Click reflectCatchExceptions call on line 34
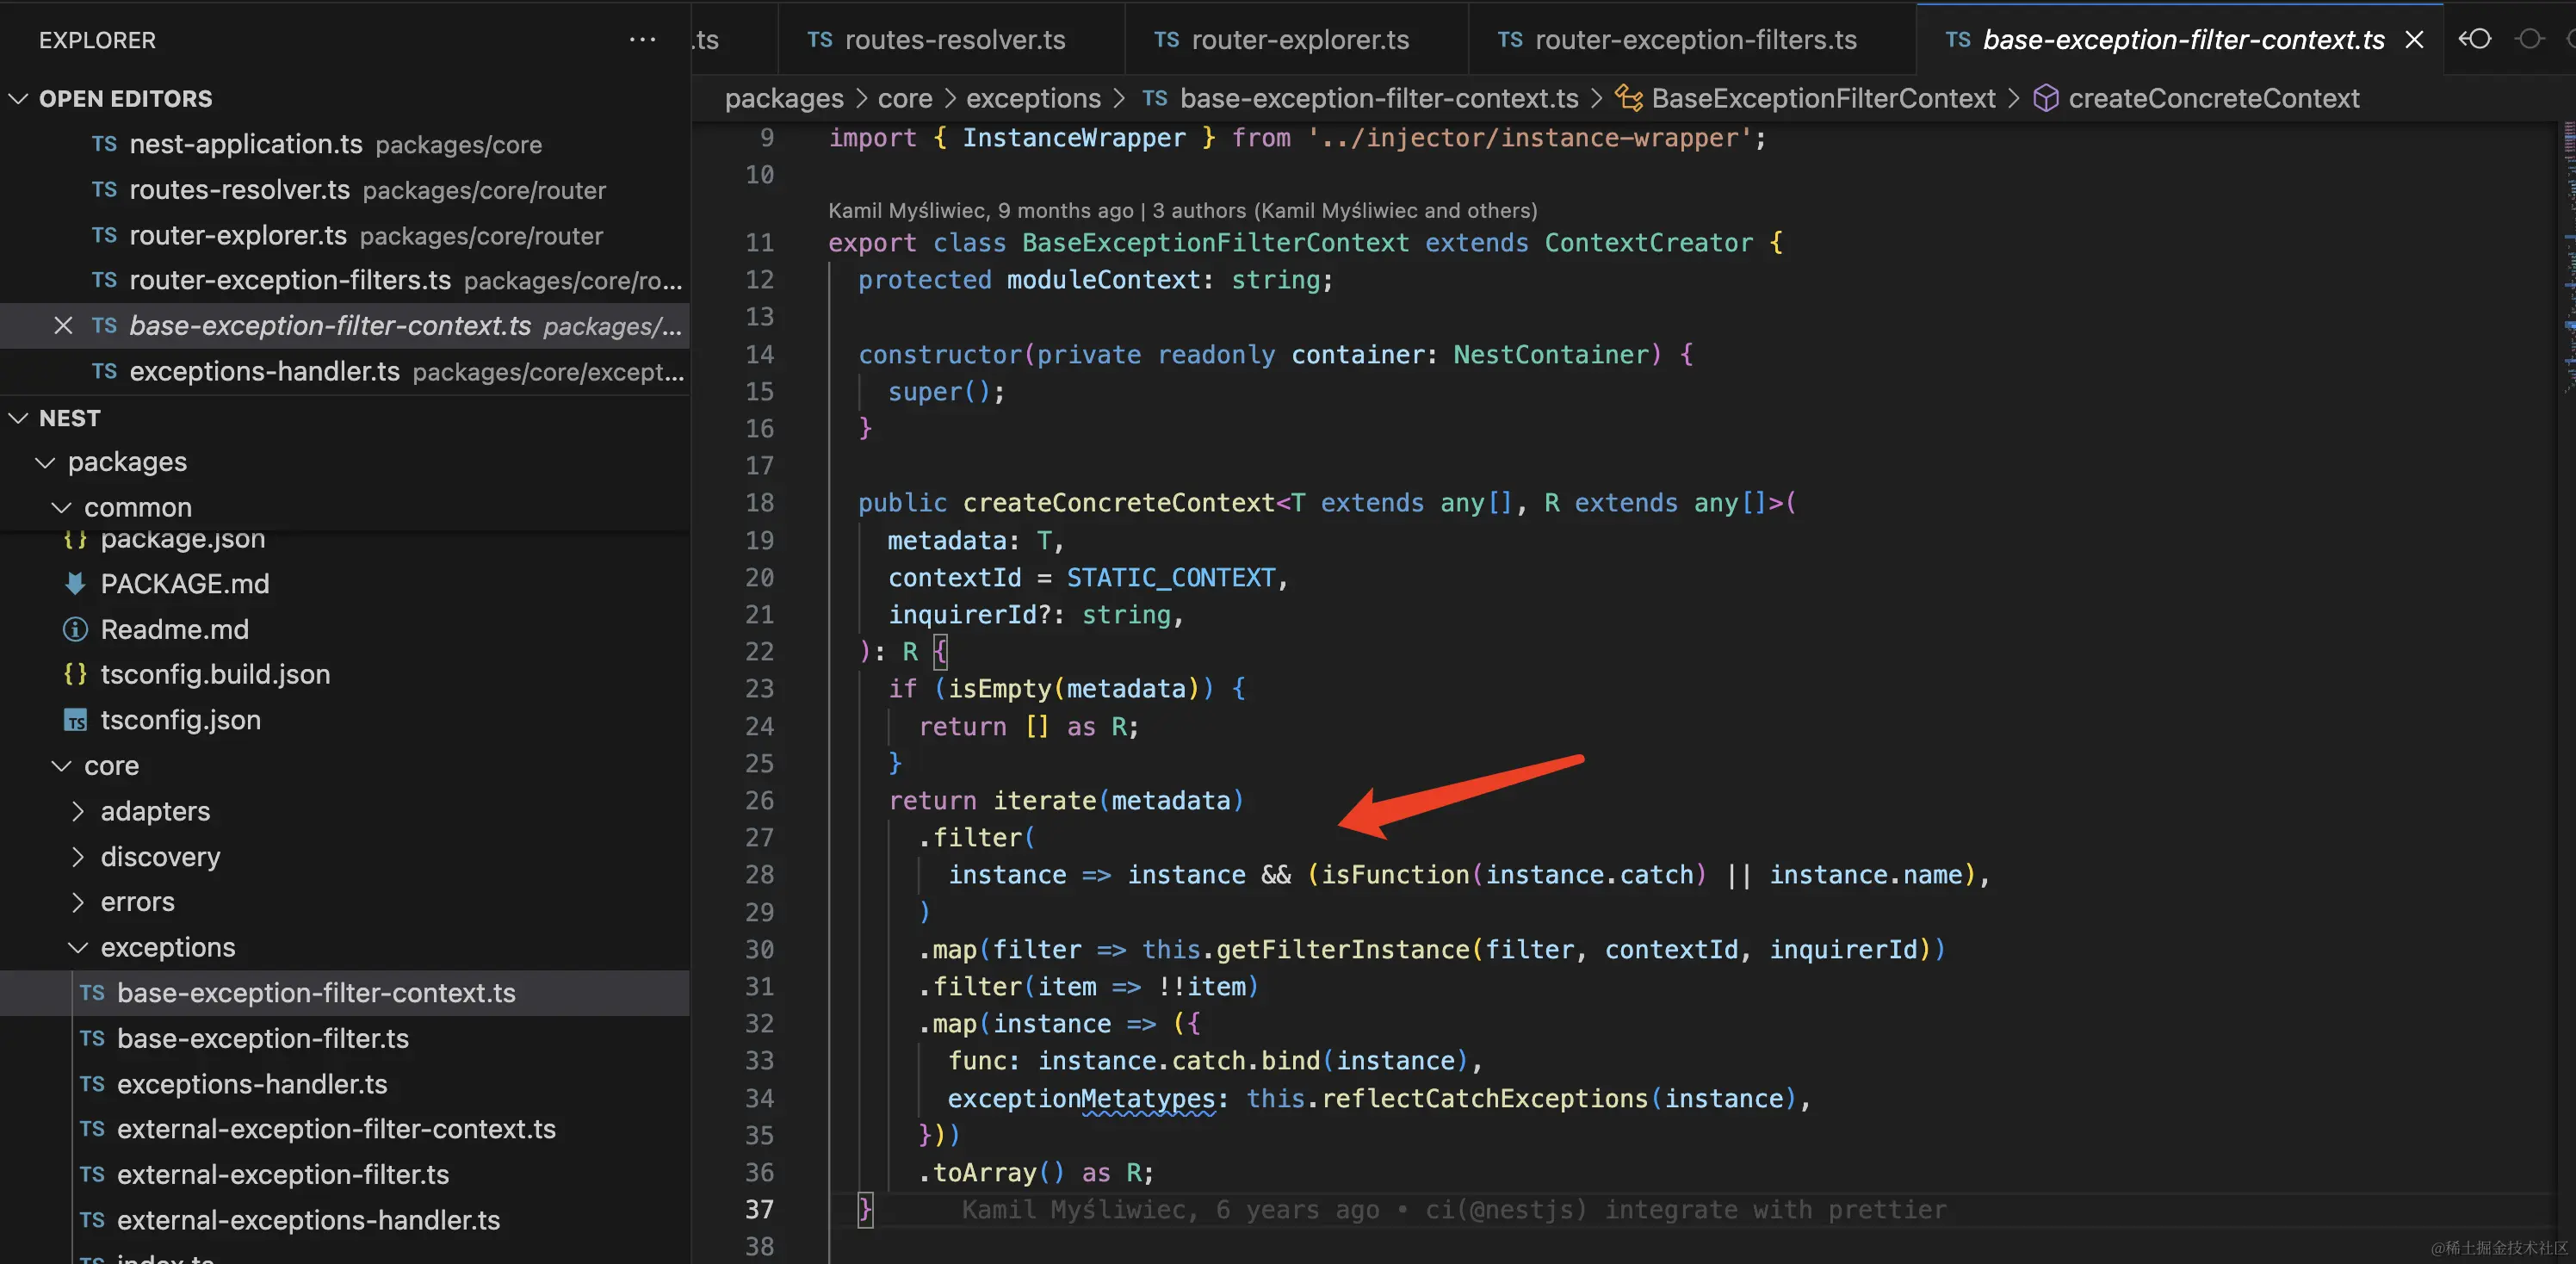Screen dimensions: 2576x1264 pyautogui.click(x=1484, y=1098)
